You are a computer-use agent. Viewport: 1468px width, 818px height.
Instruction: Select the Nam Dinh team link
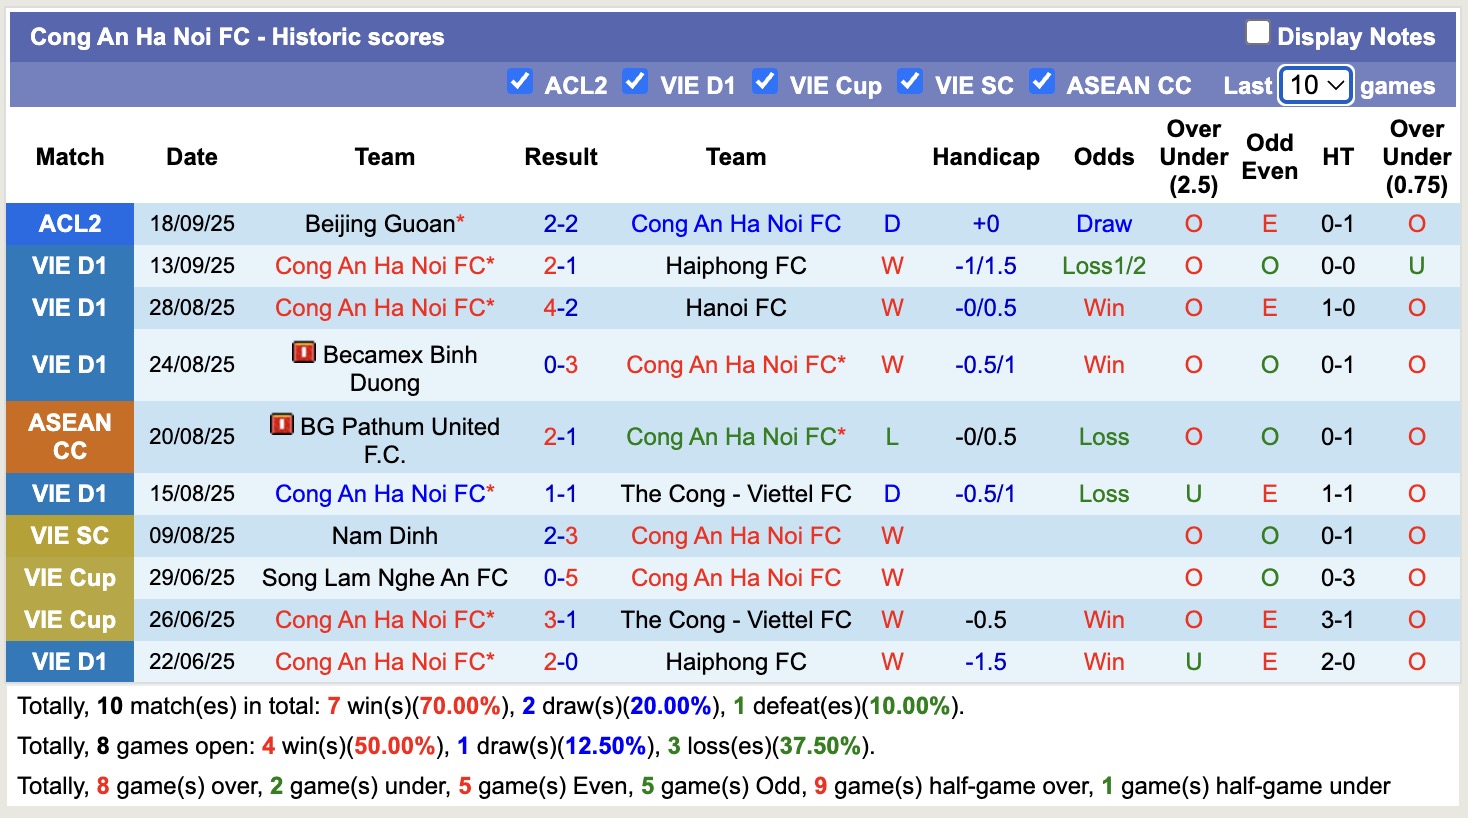(385, 536)
